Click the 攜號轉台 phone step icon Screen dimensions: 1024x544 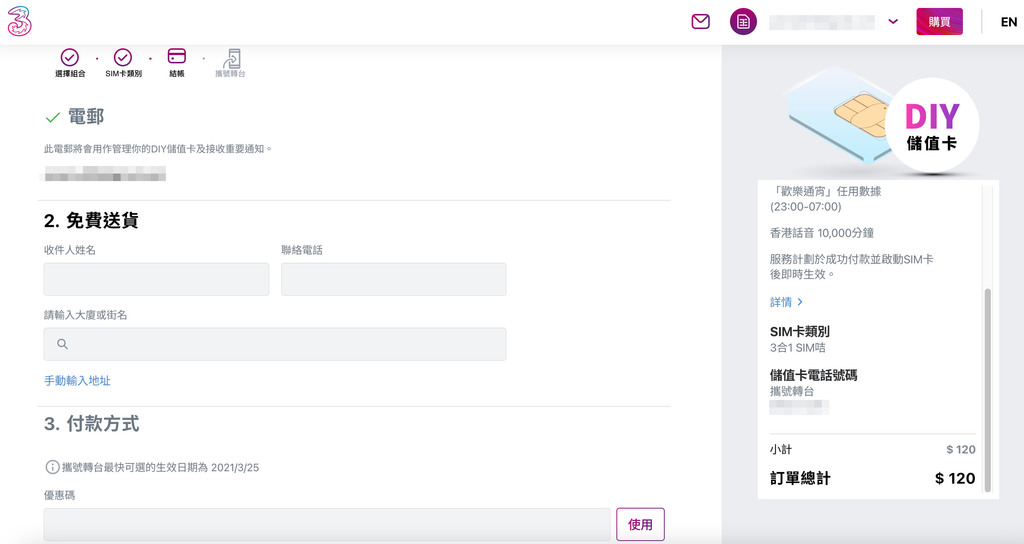click(x=231, y=58)
